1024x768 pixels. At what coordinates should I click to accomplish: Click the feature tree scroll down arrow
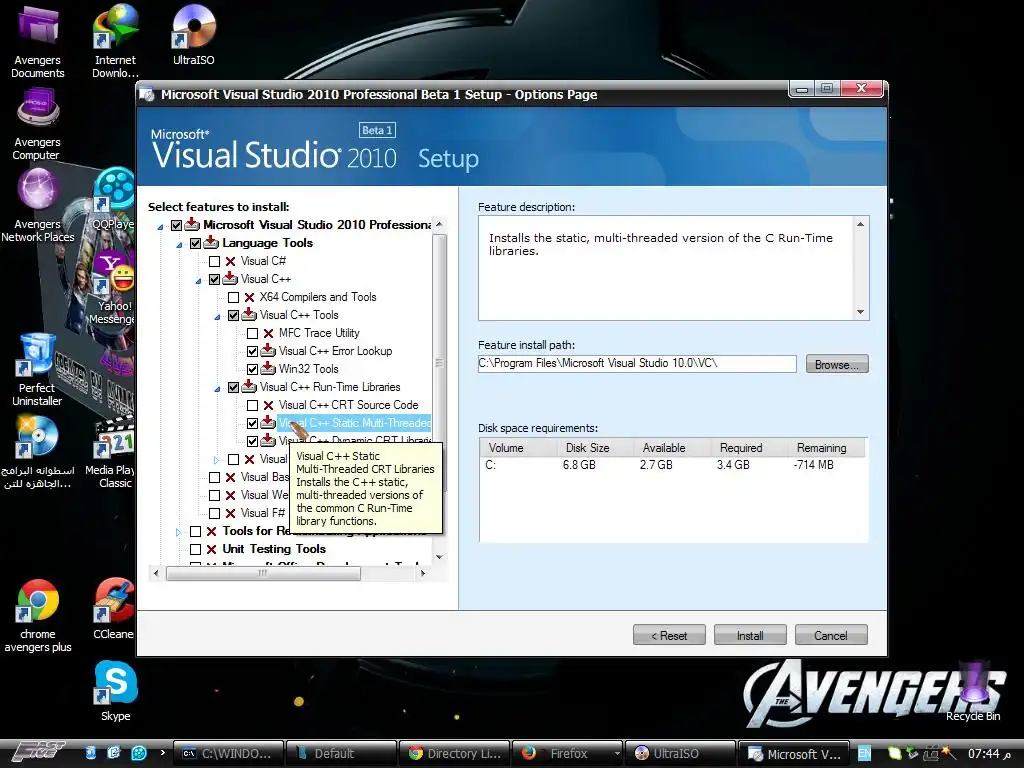pos(439,557)
